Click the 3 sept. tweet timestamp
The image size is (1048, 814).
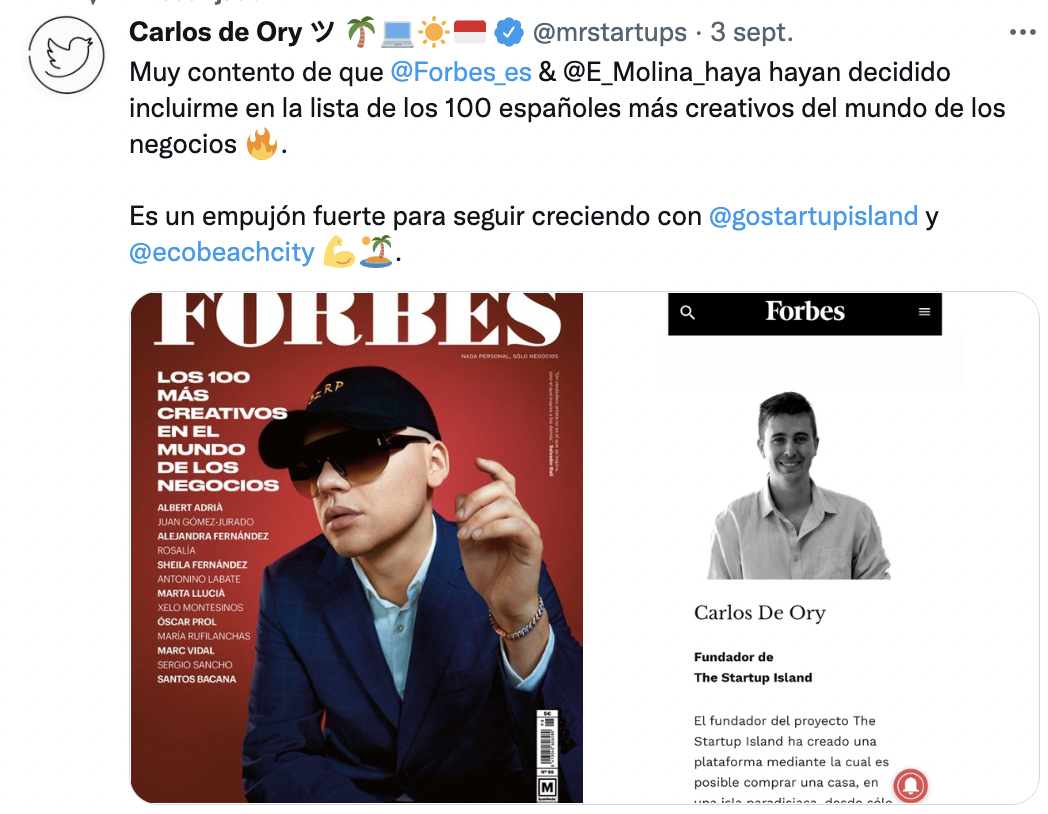(752, 32)
